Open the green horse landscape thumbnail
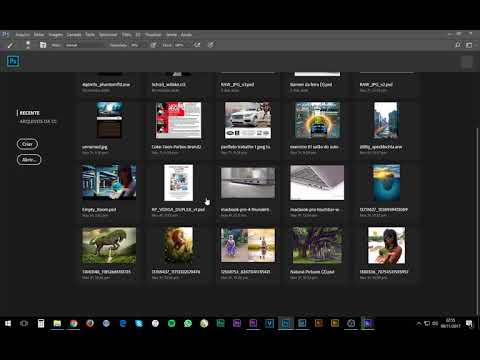 109,245
